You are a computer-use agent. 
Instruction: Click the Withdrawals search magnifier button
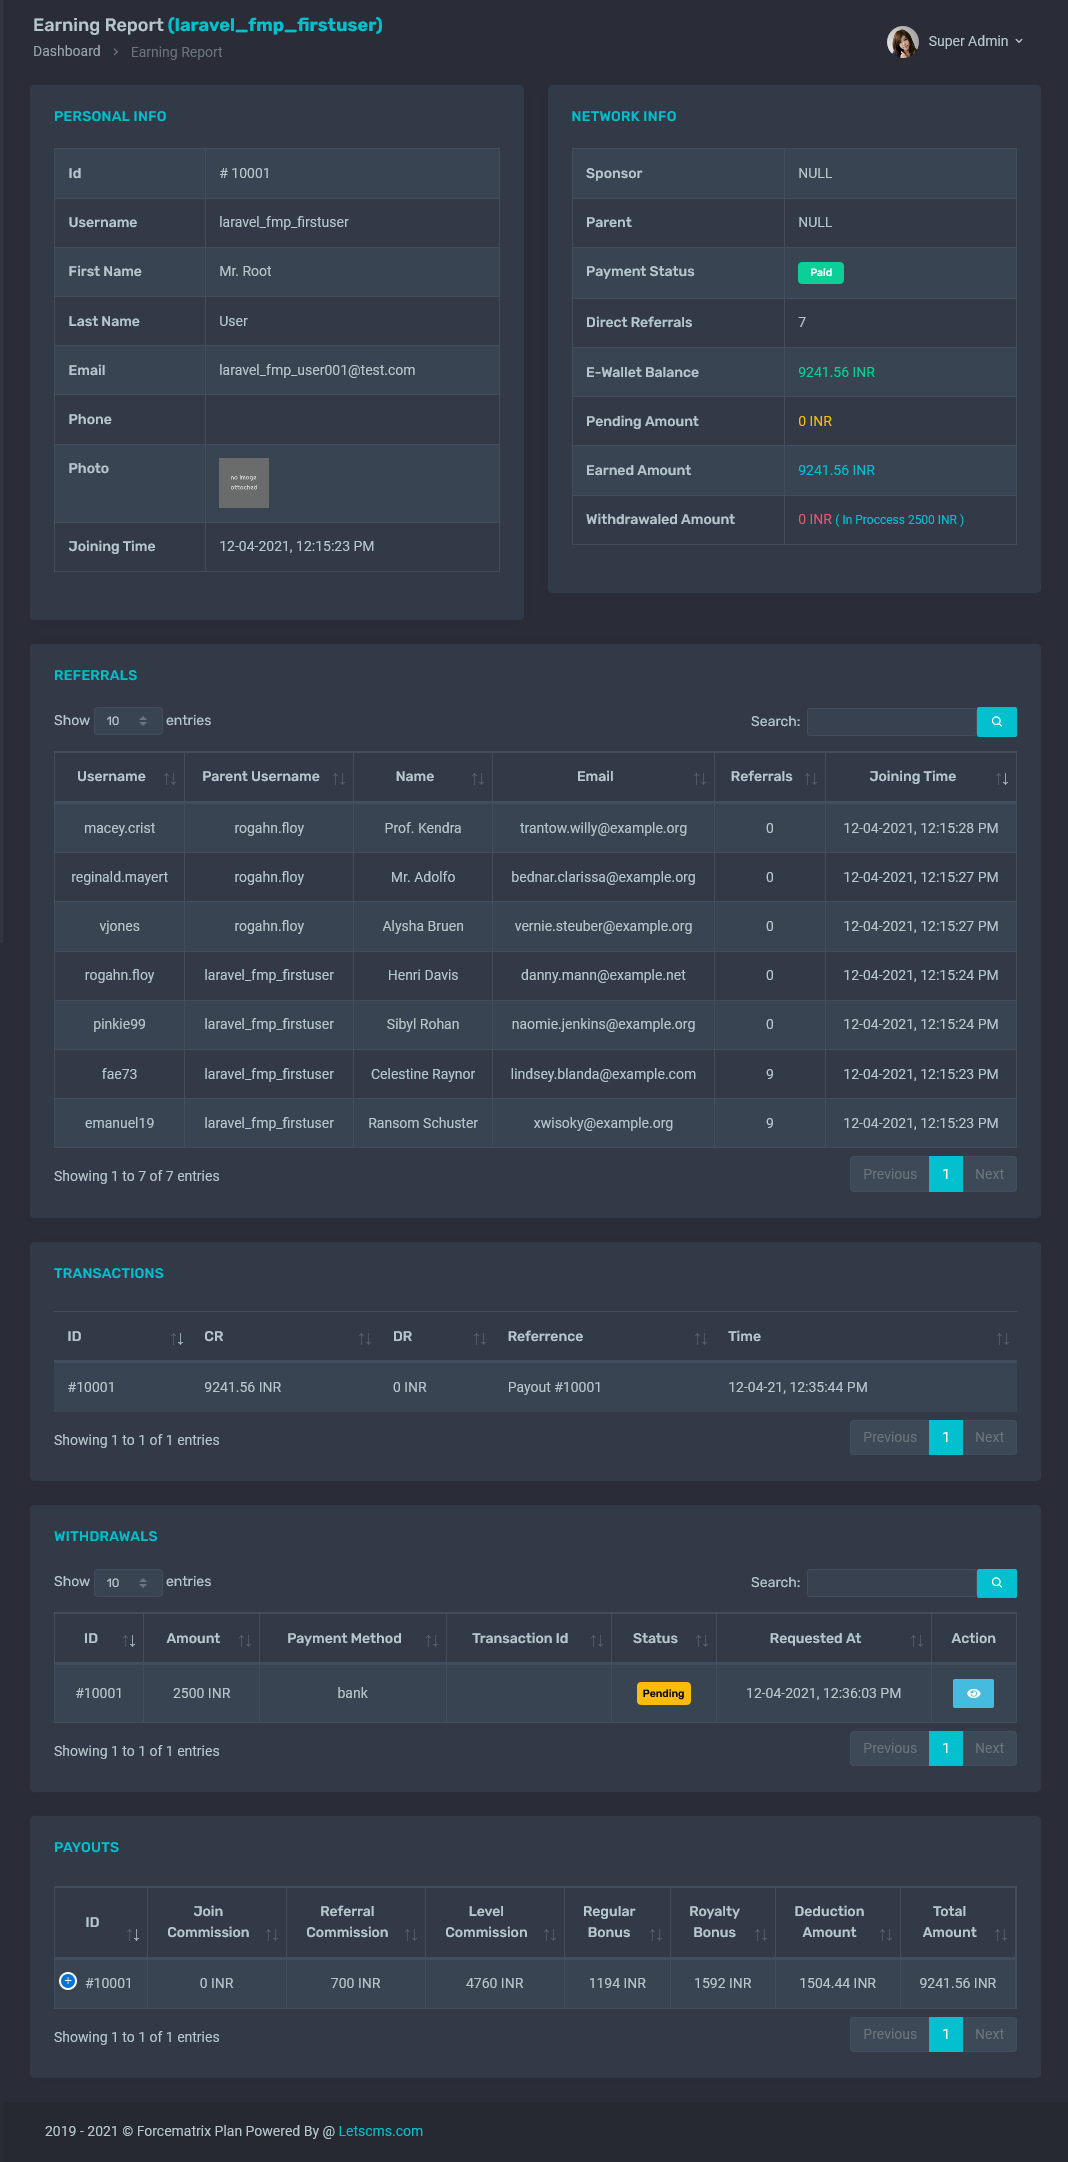(996, 1583)
